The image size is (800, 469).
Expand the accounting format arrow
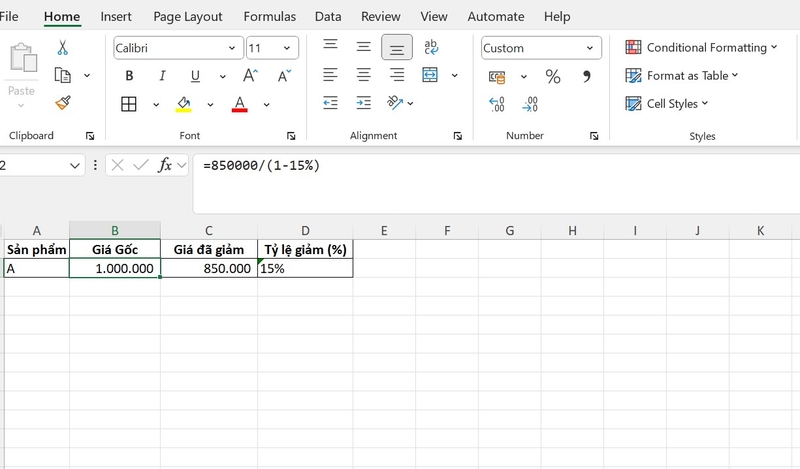pyautogui.click(x=523, y=77)
